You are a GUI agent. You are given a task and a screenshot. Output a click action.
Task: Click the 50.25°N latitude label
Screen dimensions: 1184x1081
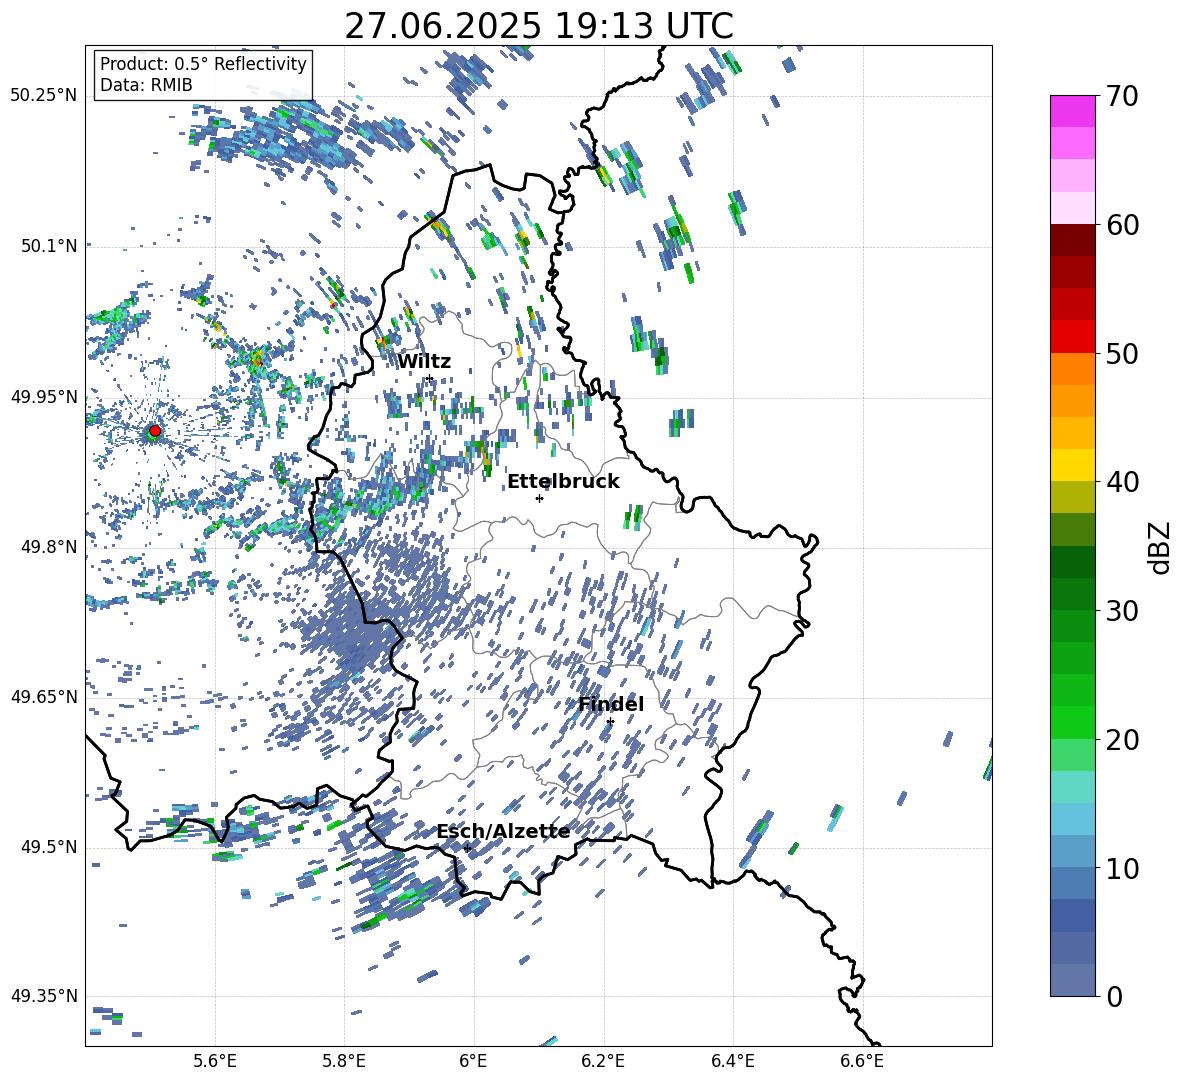(x=44, y=96)
